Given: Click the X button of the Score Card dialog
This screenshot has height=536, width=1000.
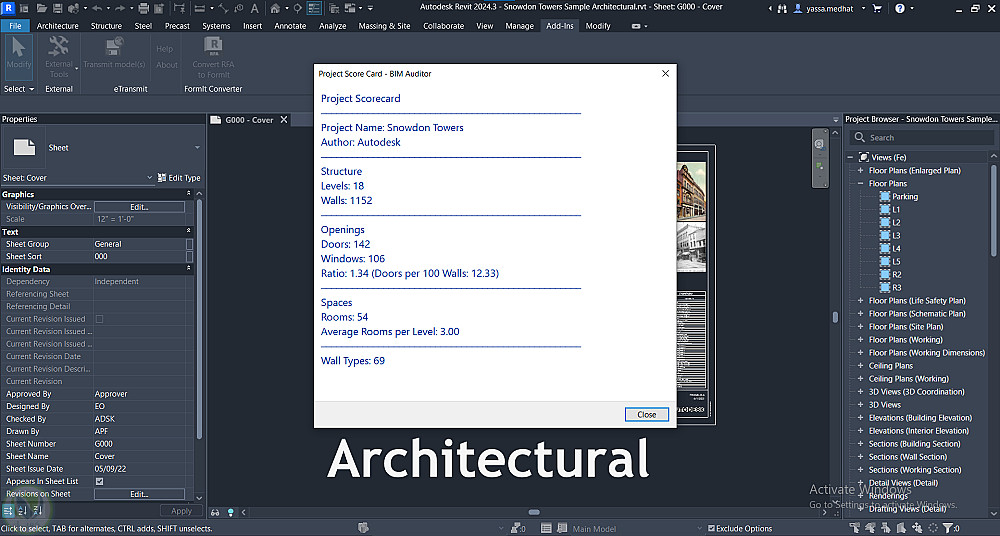Looking at the screenshot, I should [x=665, y=73].
